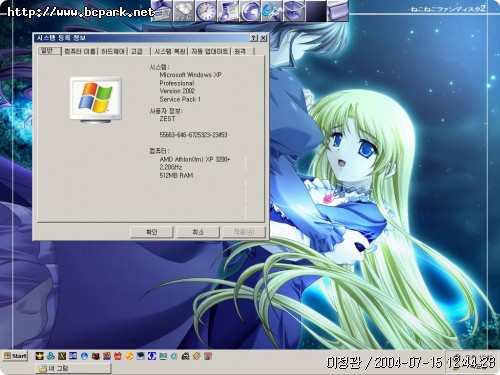Launch the blue globe quick launch icon
This screenshot has width=500, height=375.
point(85,356)
